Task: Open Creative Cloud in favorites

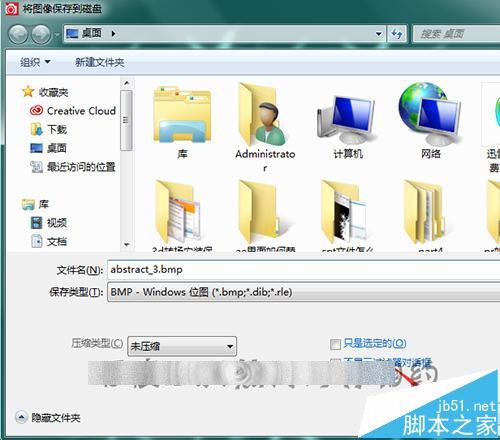Action: pos(81,111)
